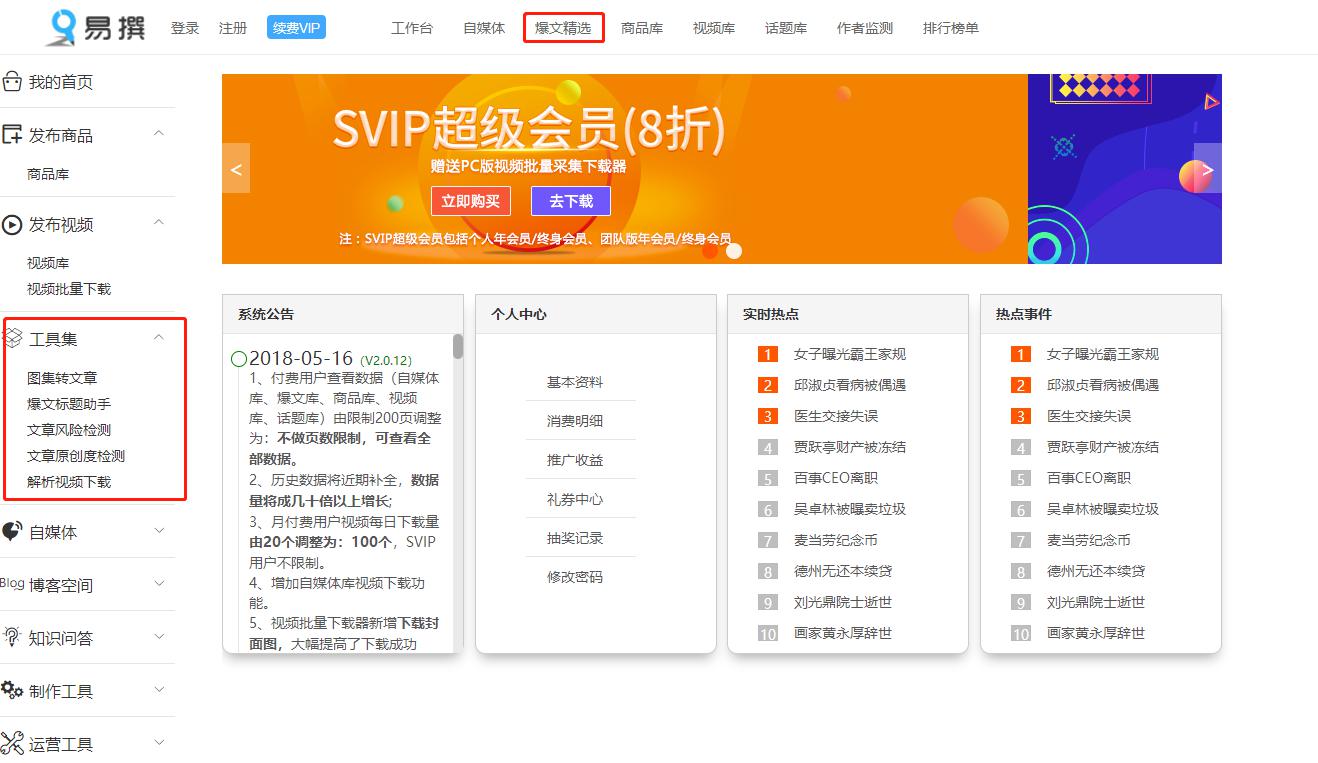Switch to the 作者监测 nav item
Image resolution: width=1318 pixels, height=763 pixels.
click(864, 28)
